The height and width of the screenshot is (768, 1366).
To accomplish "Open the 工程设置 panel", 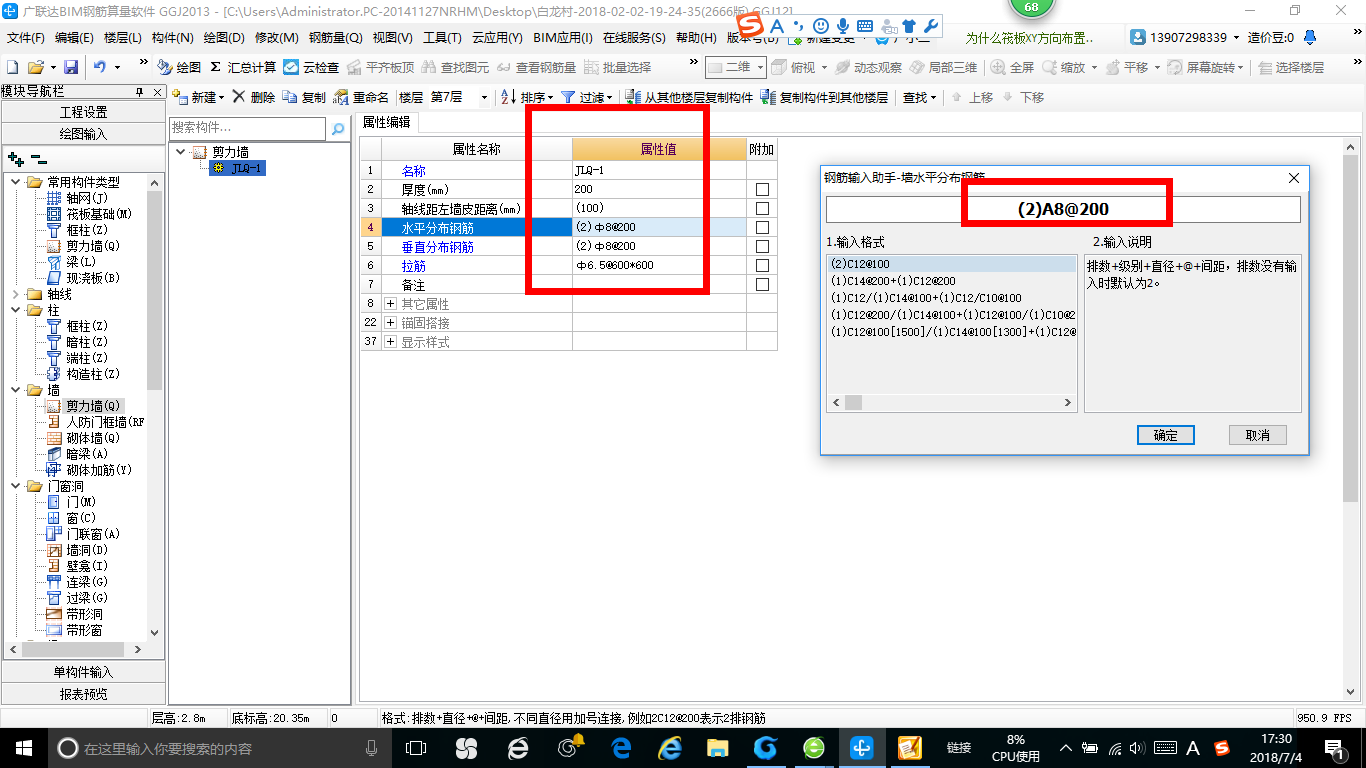I will click(83, 112).
